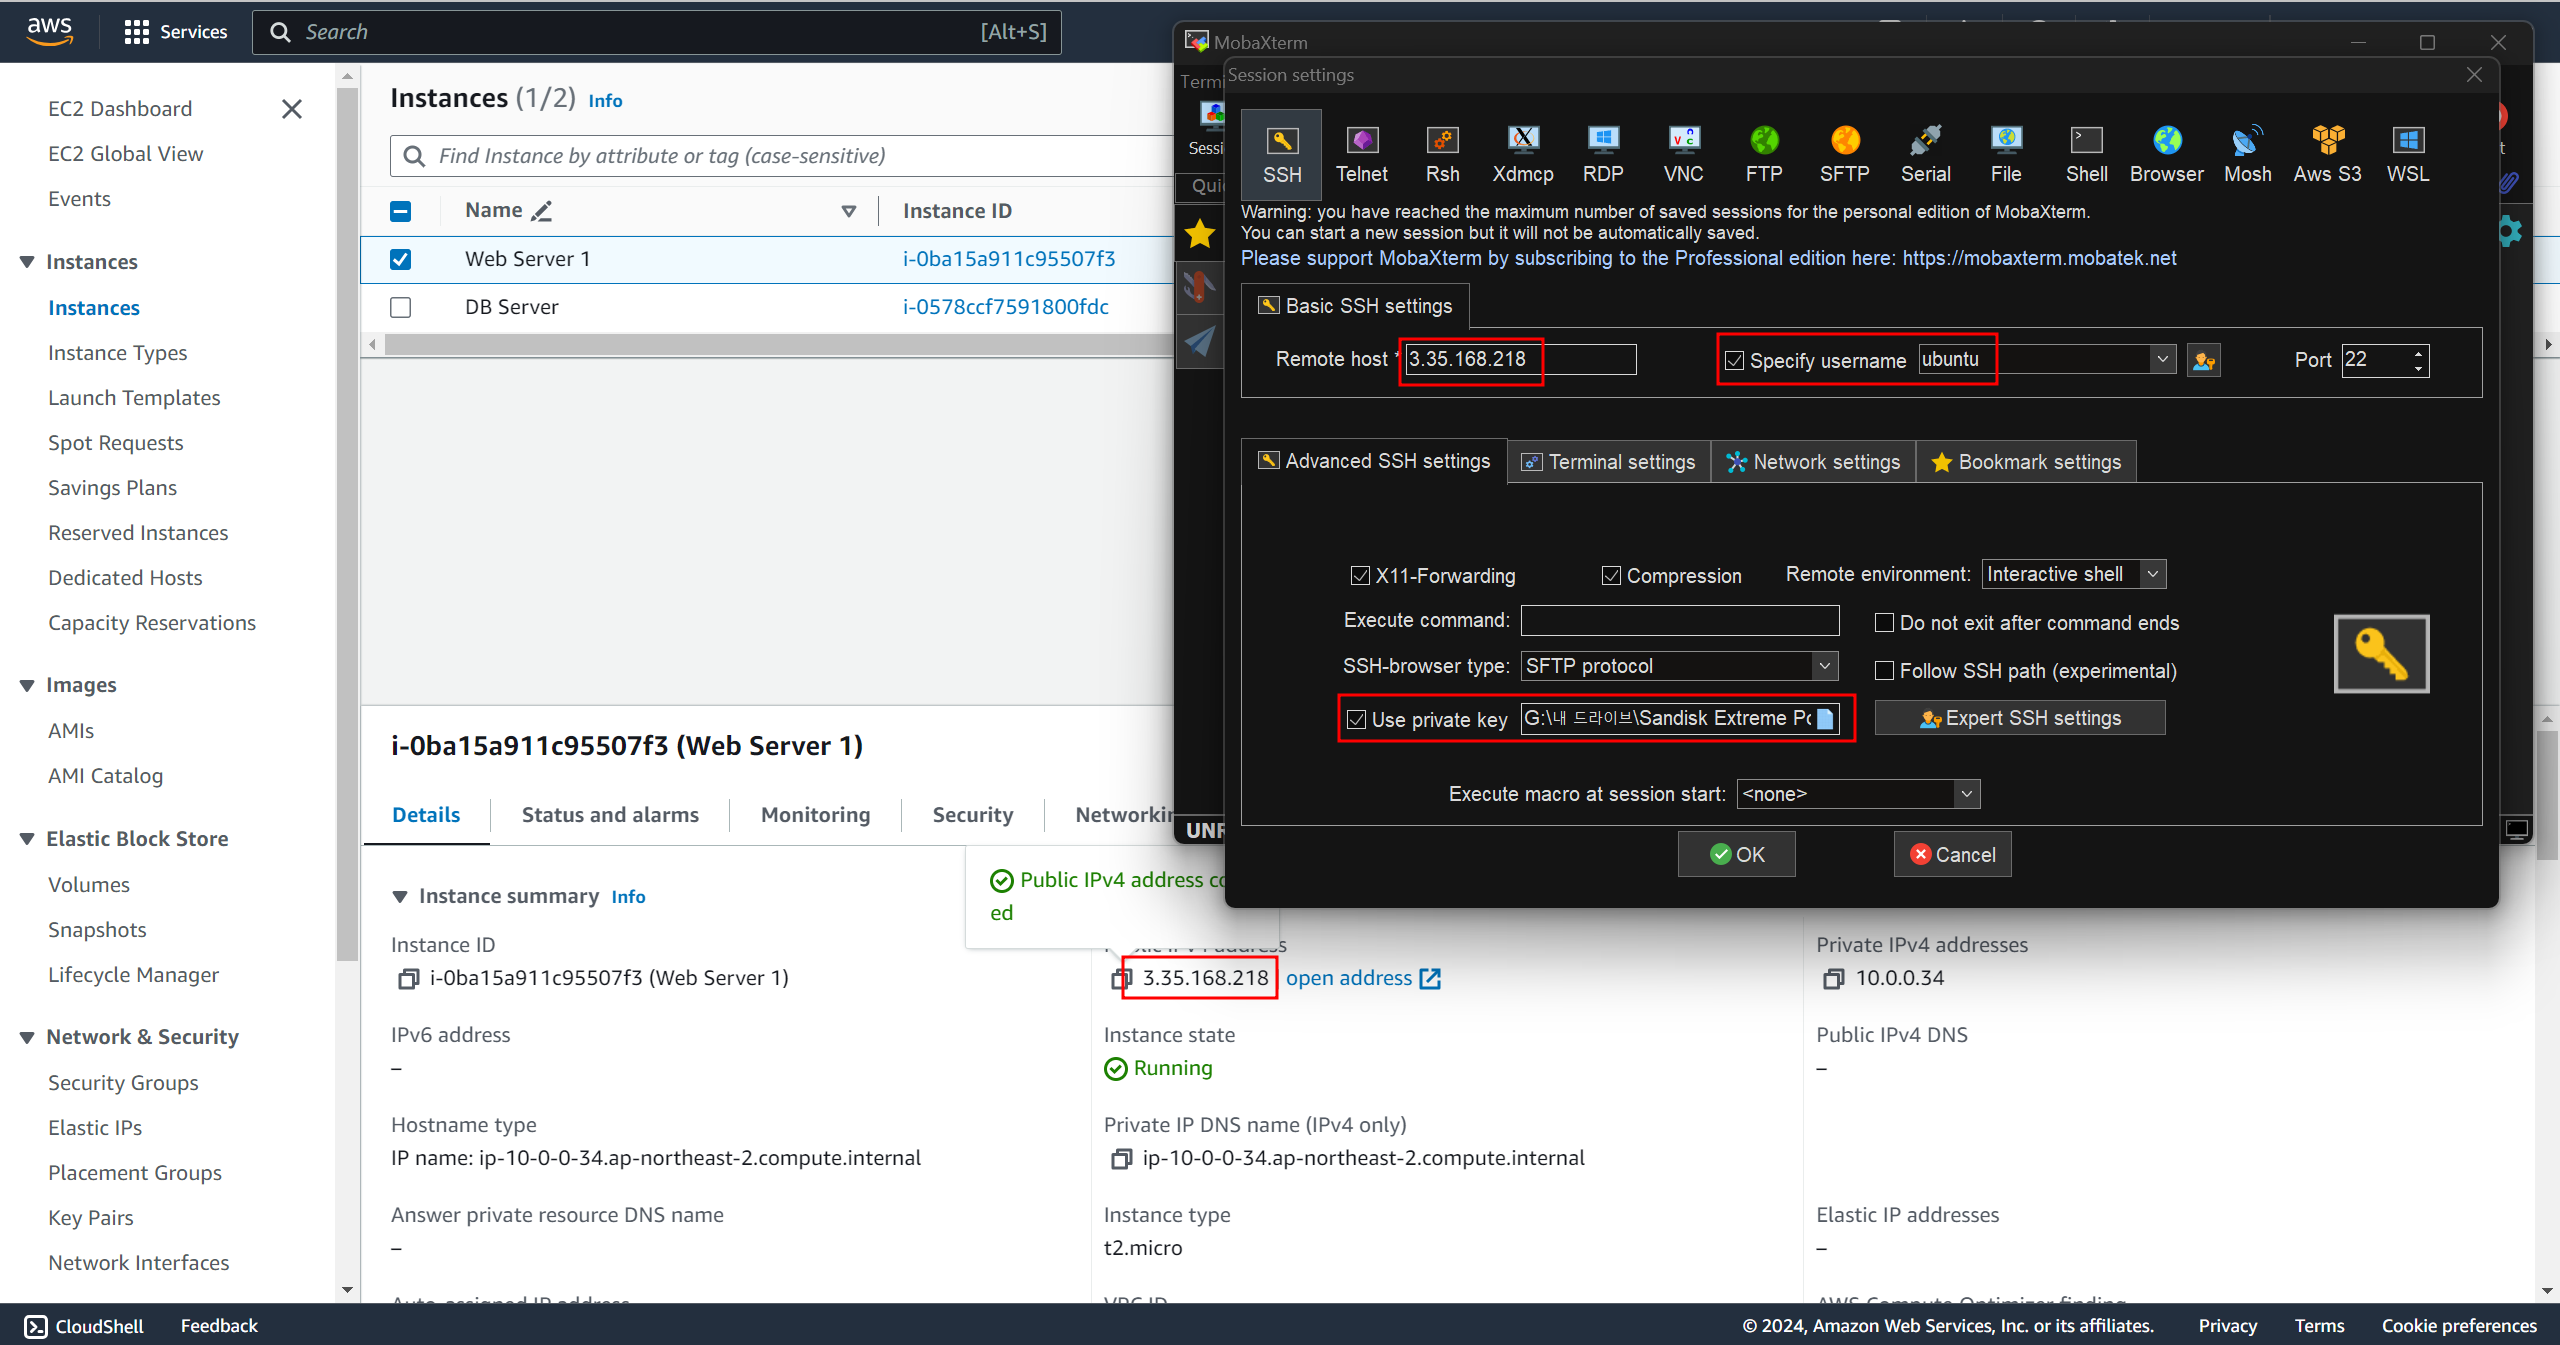Enable Follow SSH path (experimental)
Image resolution: width=2560 pixels, height=1345 pixels.
[1884, 671]
